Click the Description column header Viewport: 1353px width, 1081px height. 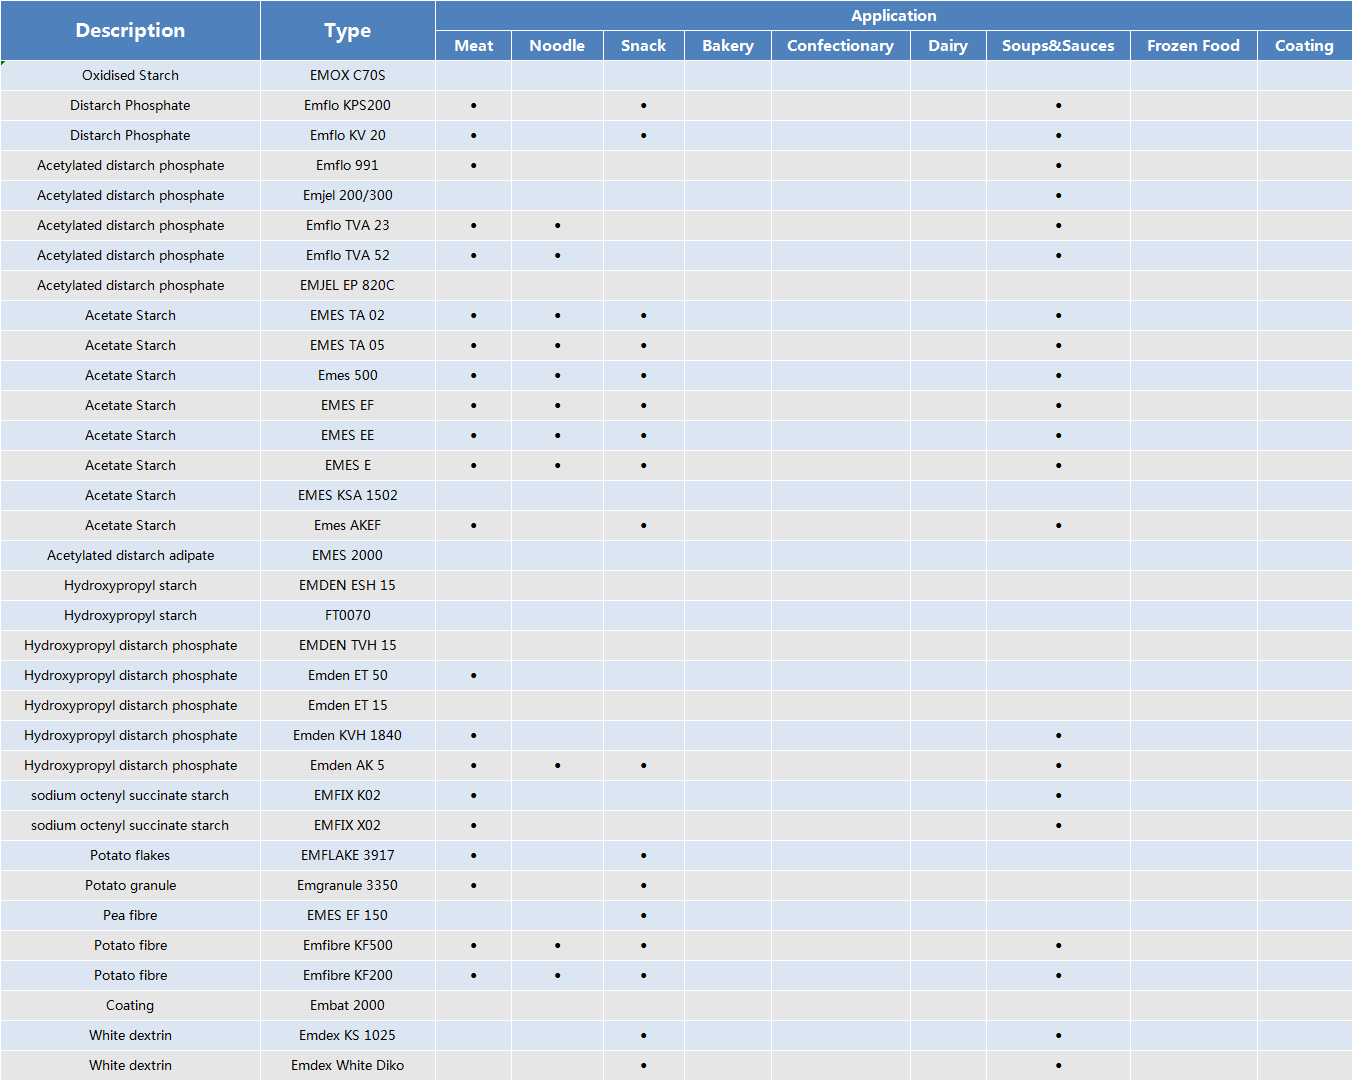(130, 30)
